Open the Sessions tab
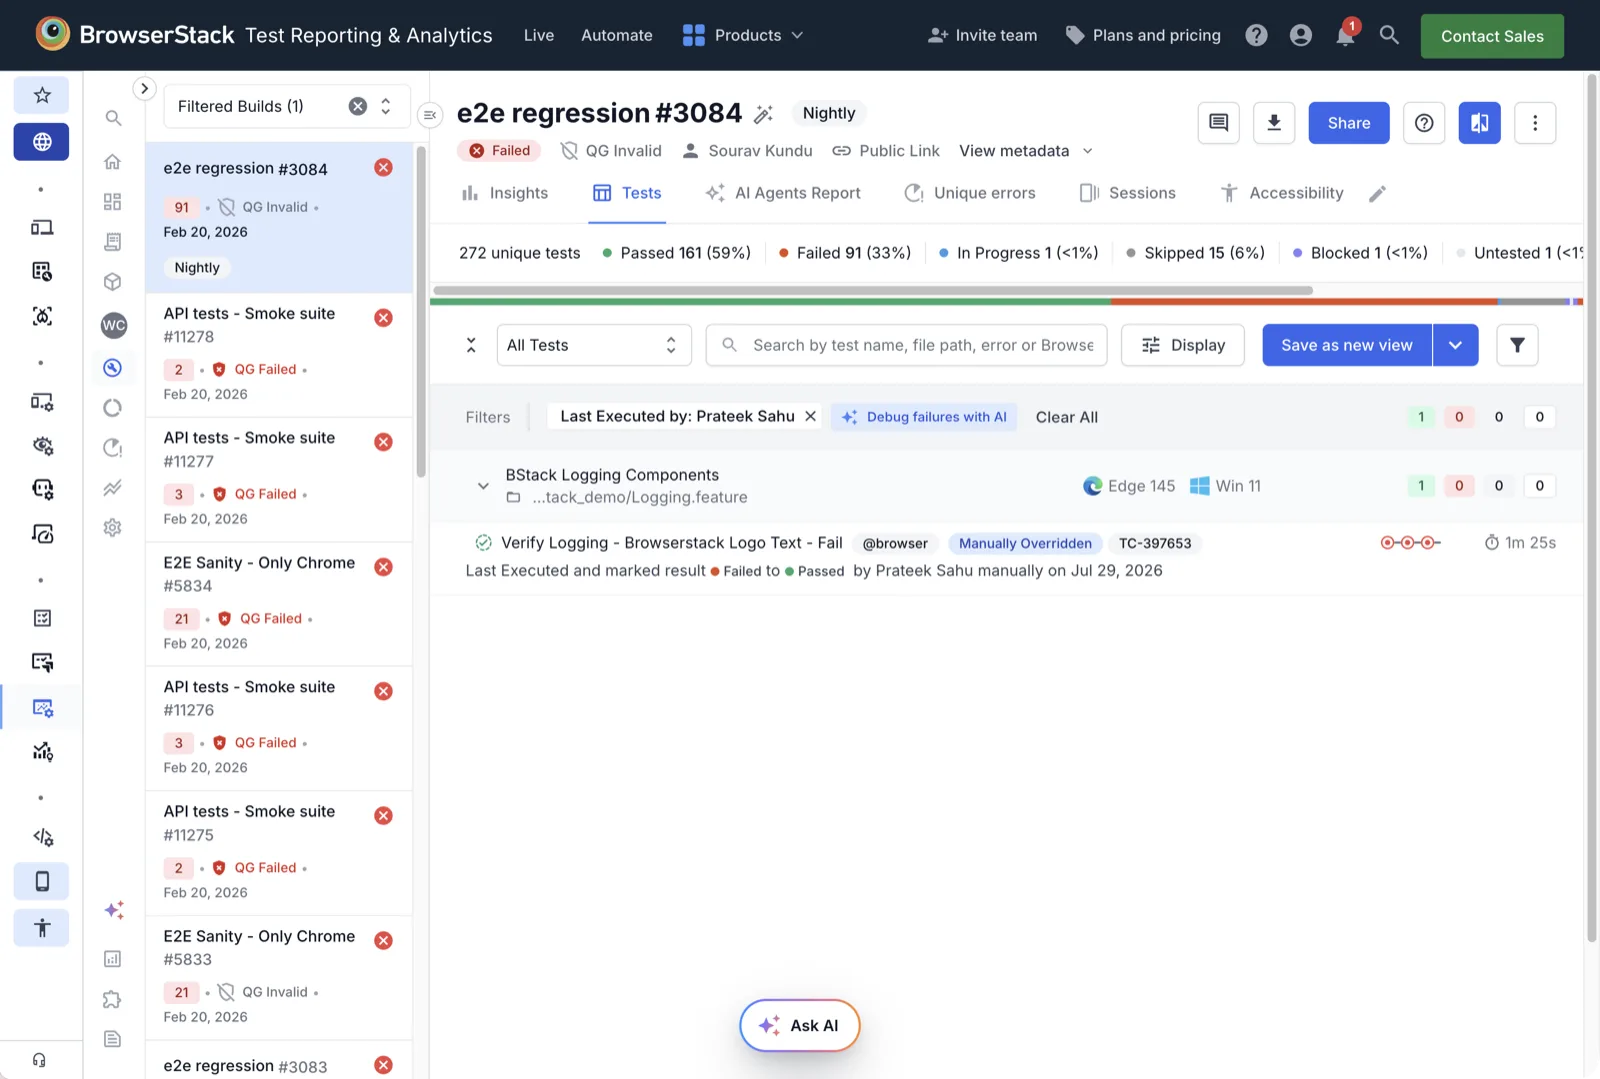 1128,193
